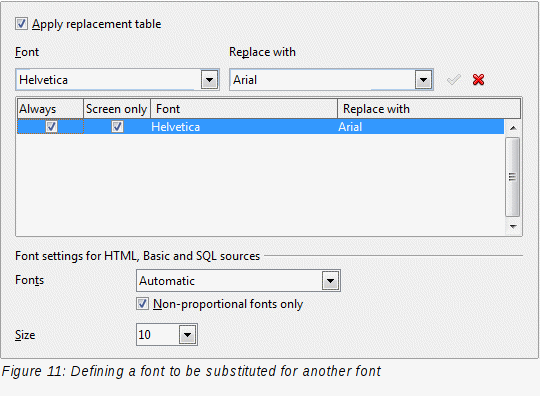Click the red X delete icon

click(x=478, y=80)
